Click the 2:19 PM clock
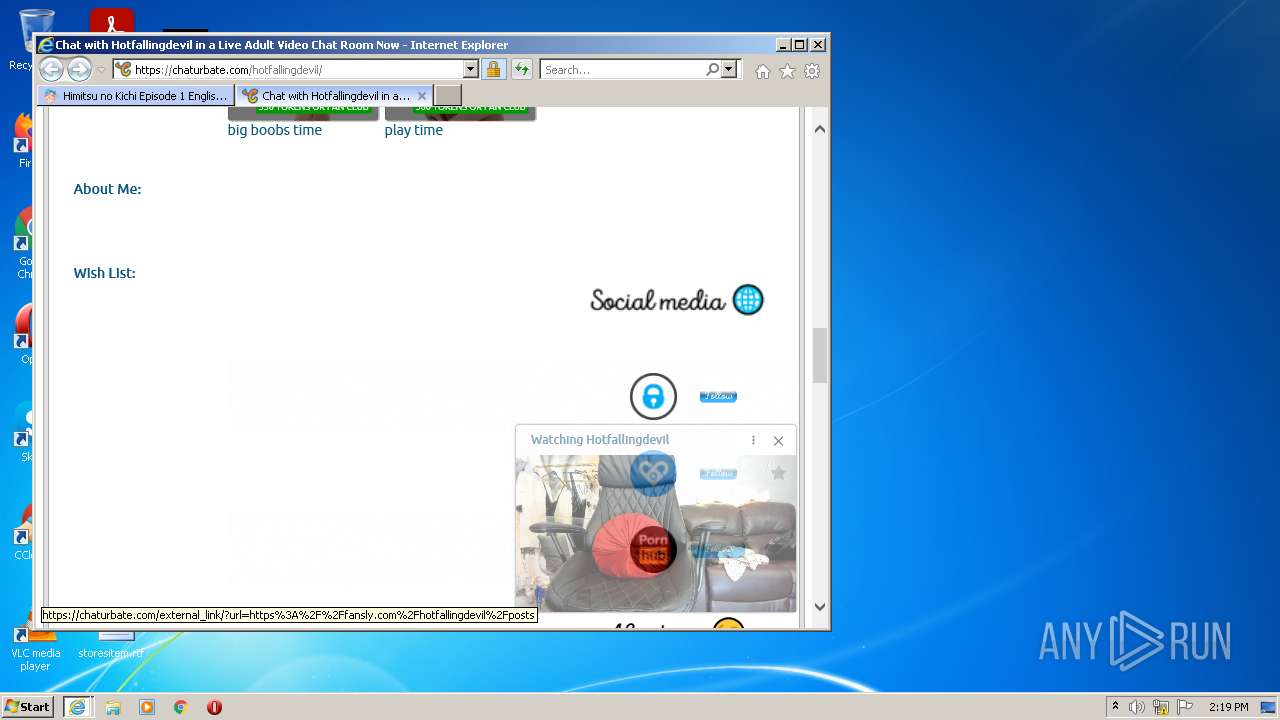 click(x=1228, y=707)
